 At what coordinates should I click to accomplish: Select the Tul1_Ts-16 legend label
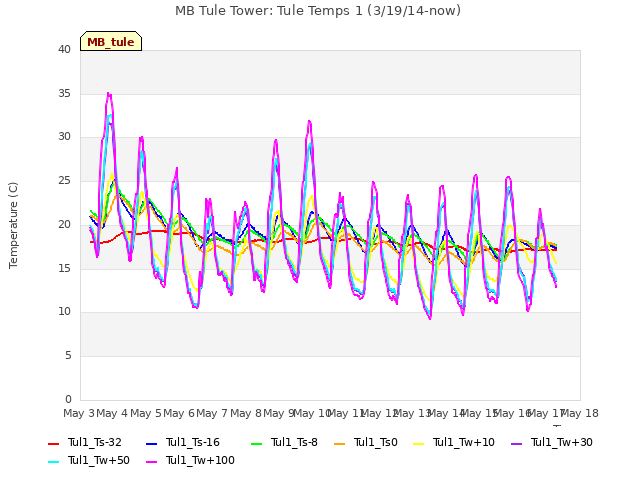point(193,442)
